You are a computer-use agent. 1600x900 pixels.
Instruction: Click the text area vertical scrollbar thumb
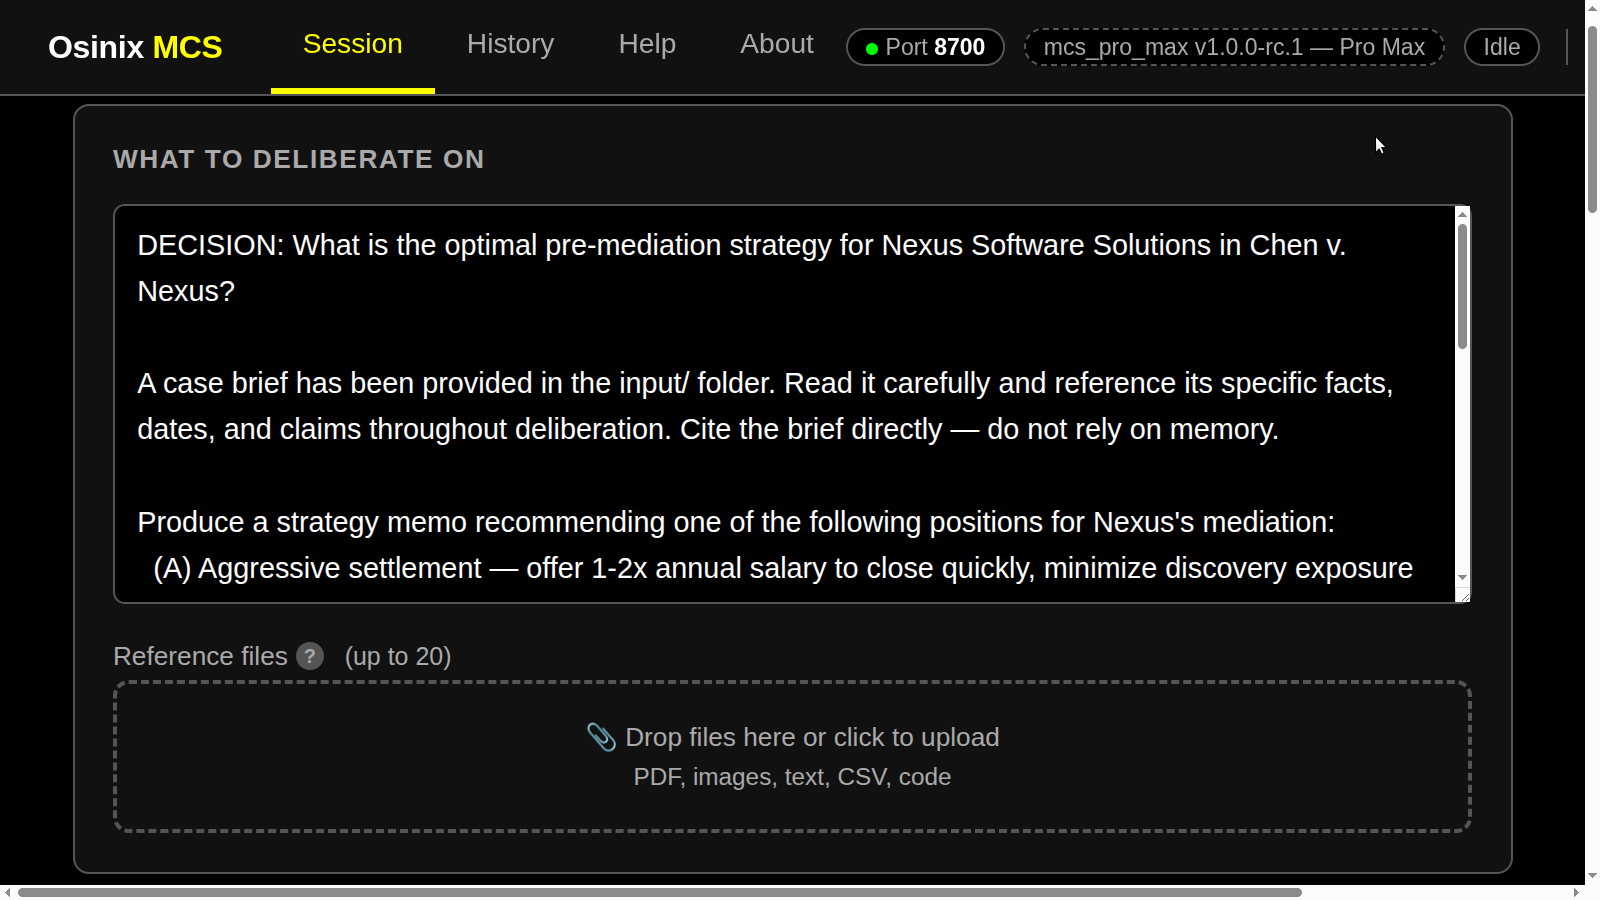coord(1462,286)
